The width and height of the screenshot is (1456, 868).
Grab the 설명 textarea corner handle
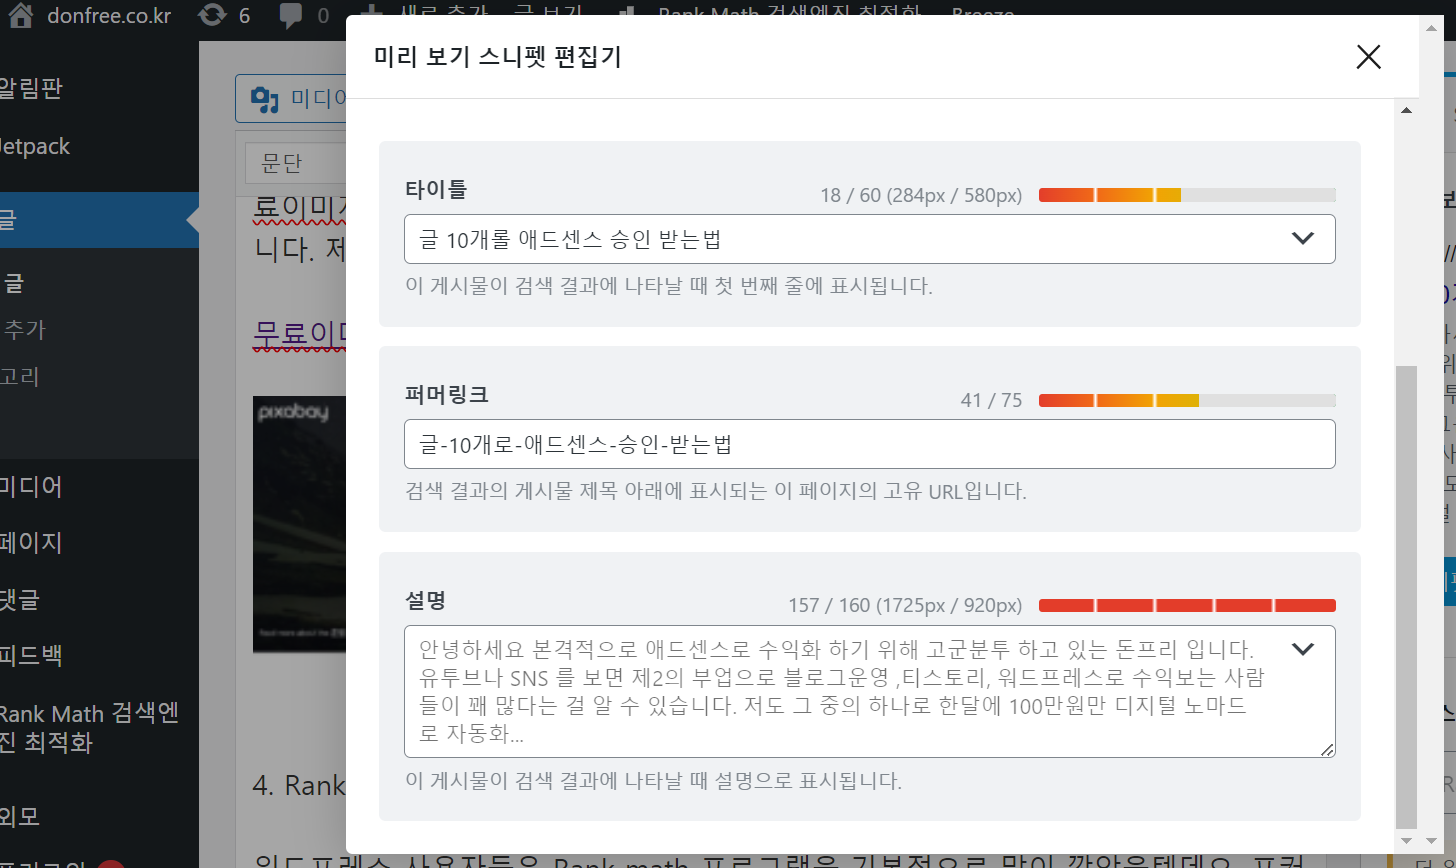click(x=1327, y=750)
